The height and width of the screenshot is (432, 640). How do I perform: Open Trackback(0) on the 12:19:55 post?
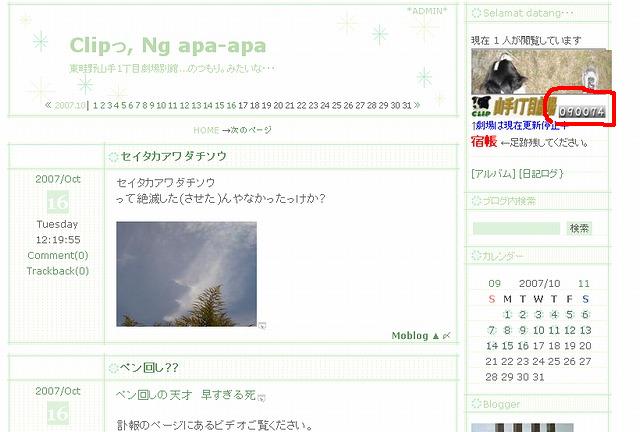(58, 271)
